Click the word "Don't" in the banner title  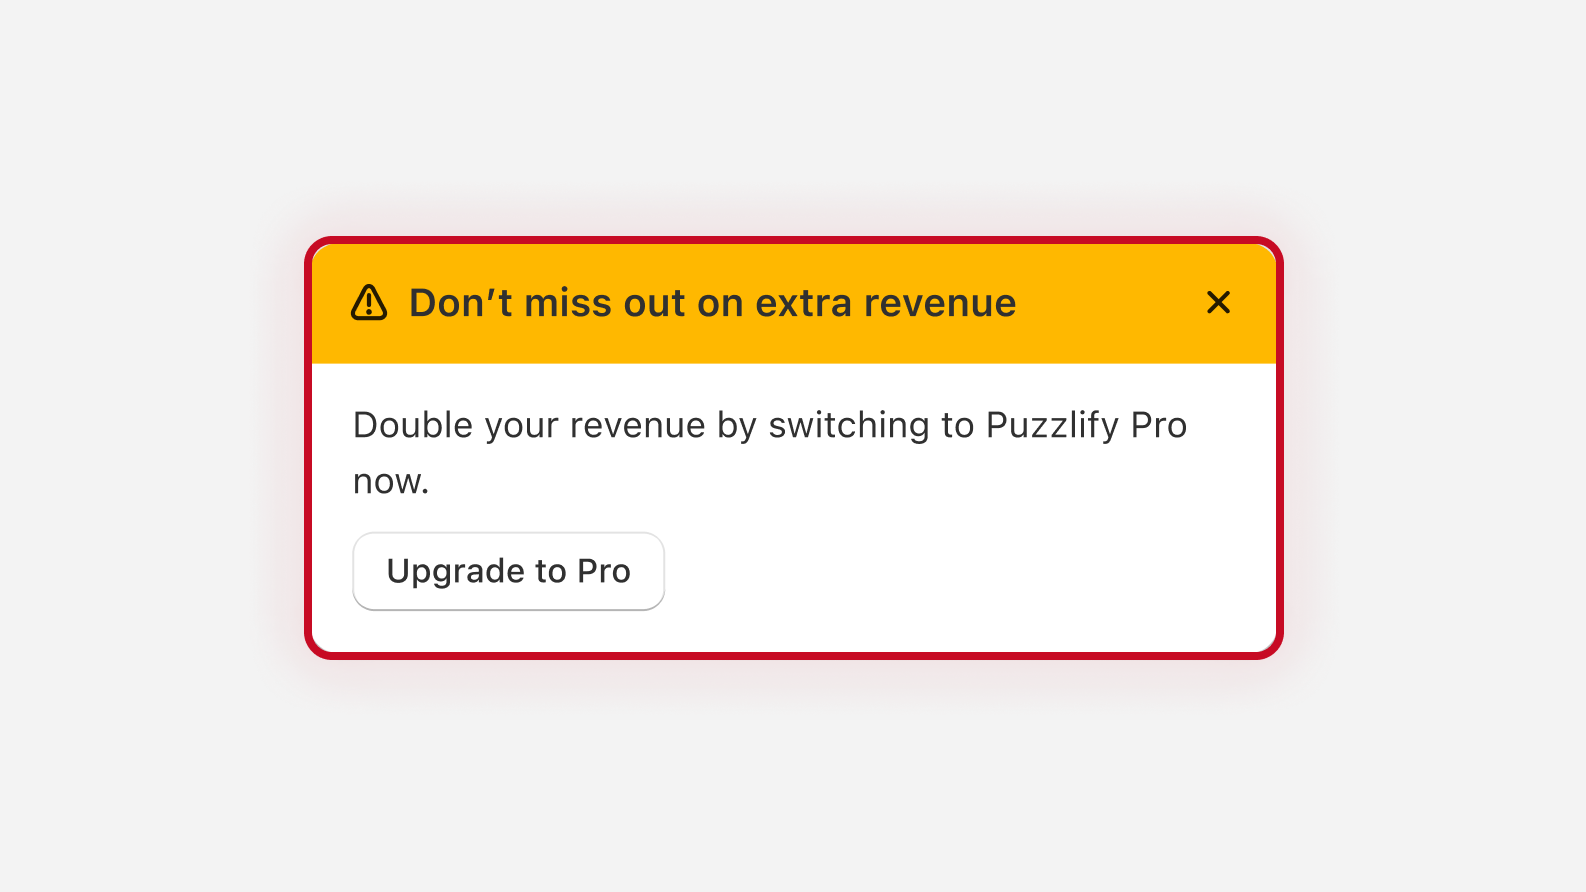tap(461, 303)
